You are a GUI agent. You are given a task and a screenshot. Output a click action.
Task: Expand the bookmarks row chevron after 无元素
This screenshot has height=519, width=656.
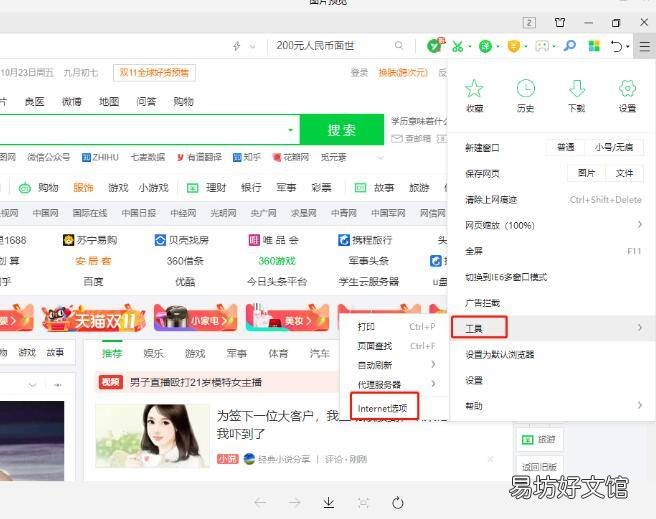point(380,158)
